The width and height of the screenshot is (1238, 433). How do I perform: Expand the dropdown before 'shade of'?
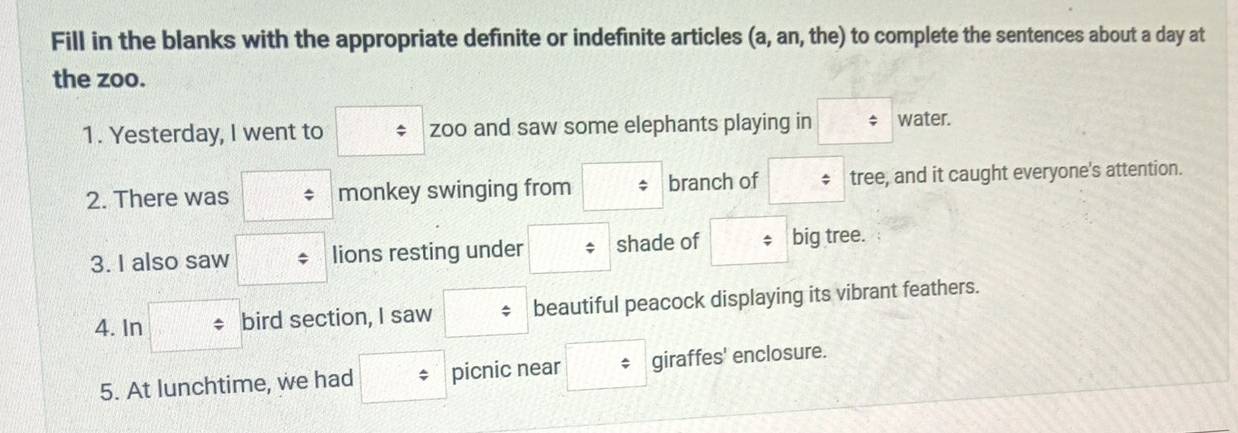click(569, 248)
